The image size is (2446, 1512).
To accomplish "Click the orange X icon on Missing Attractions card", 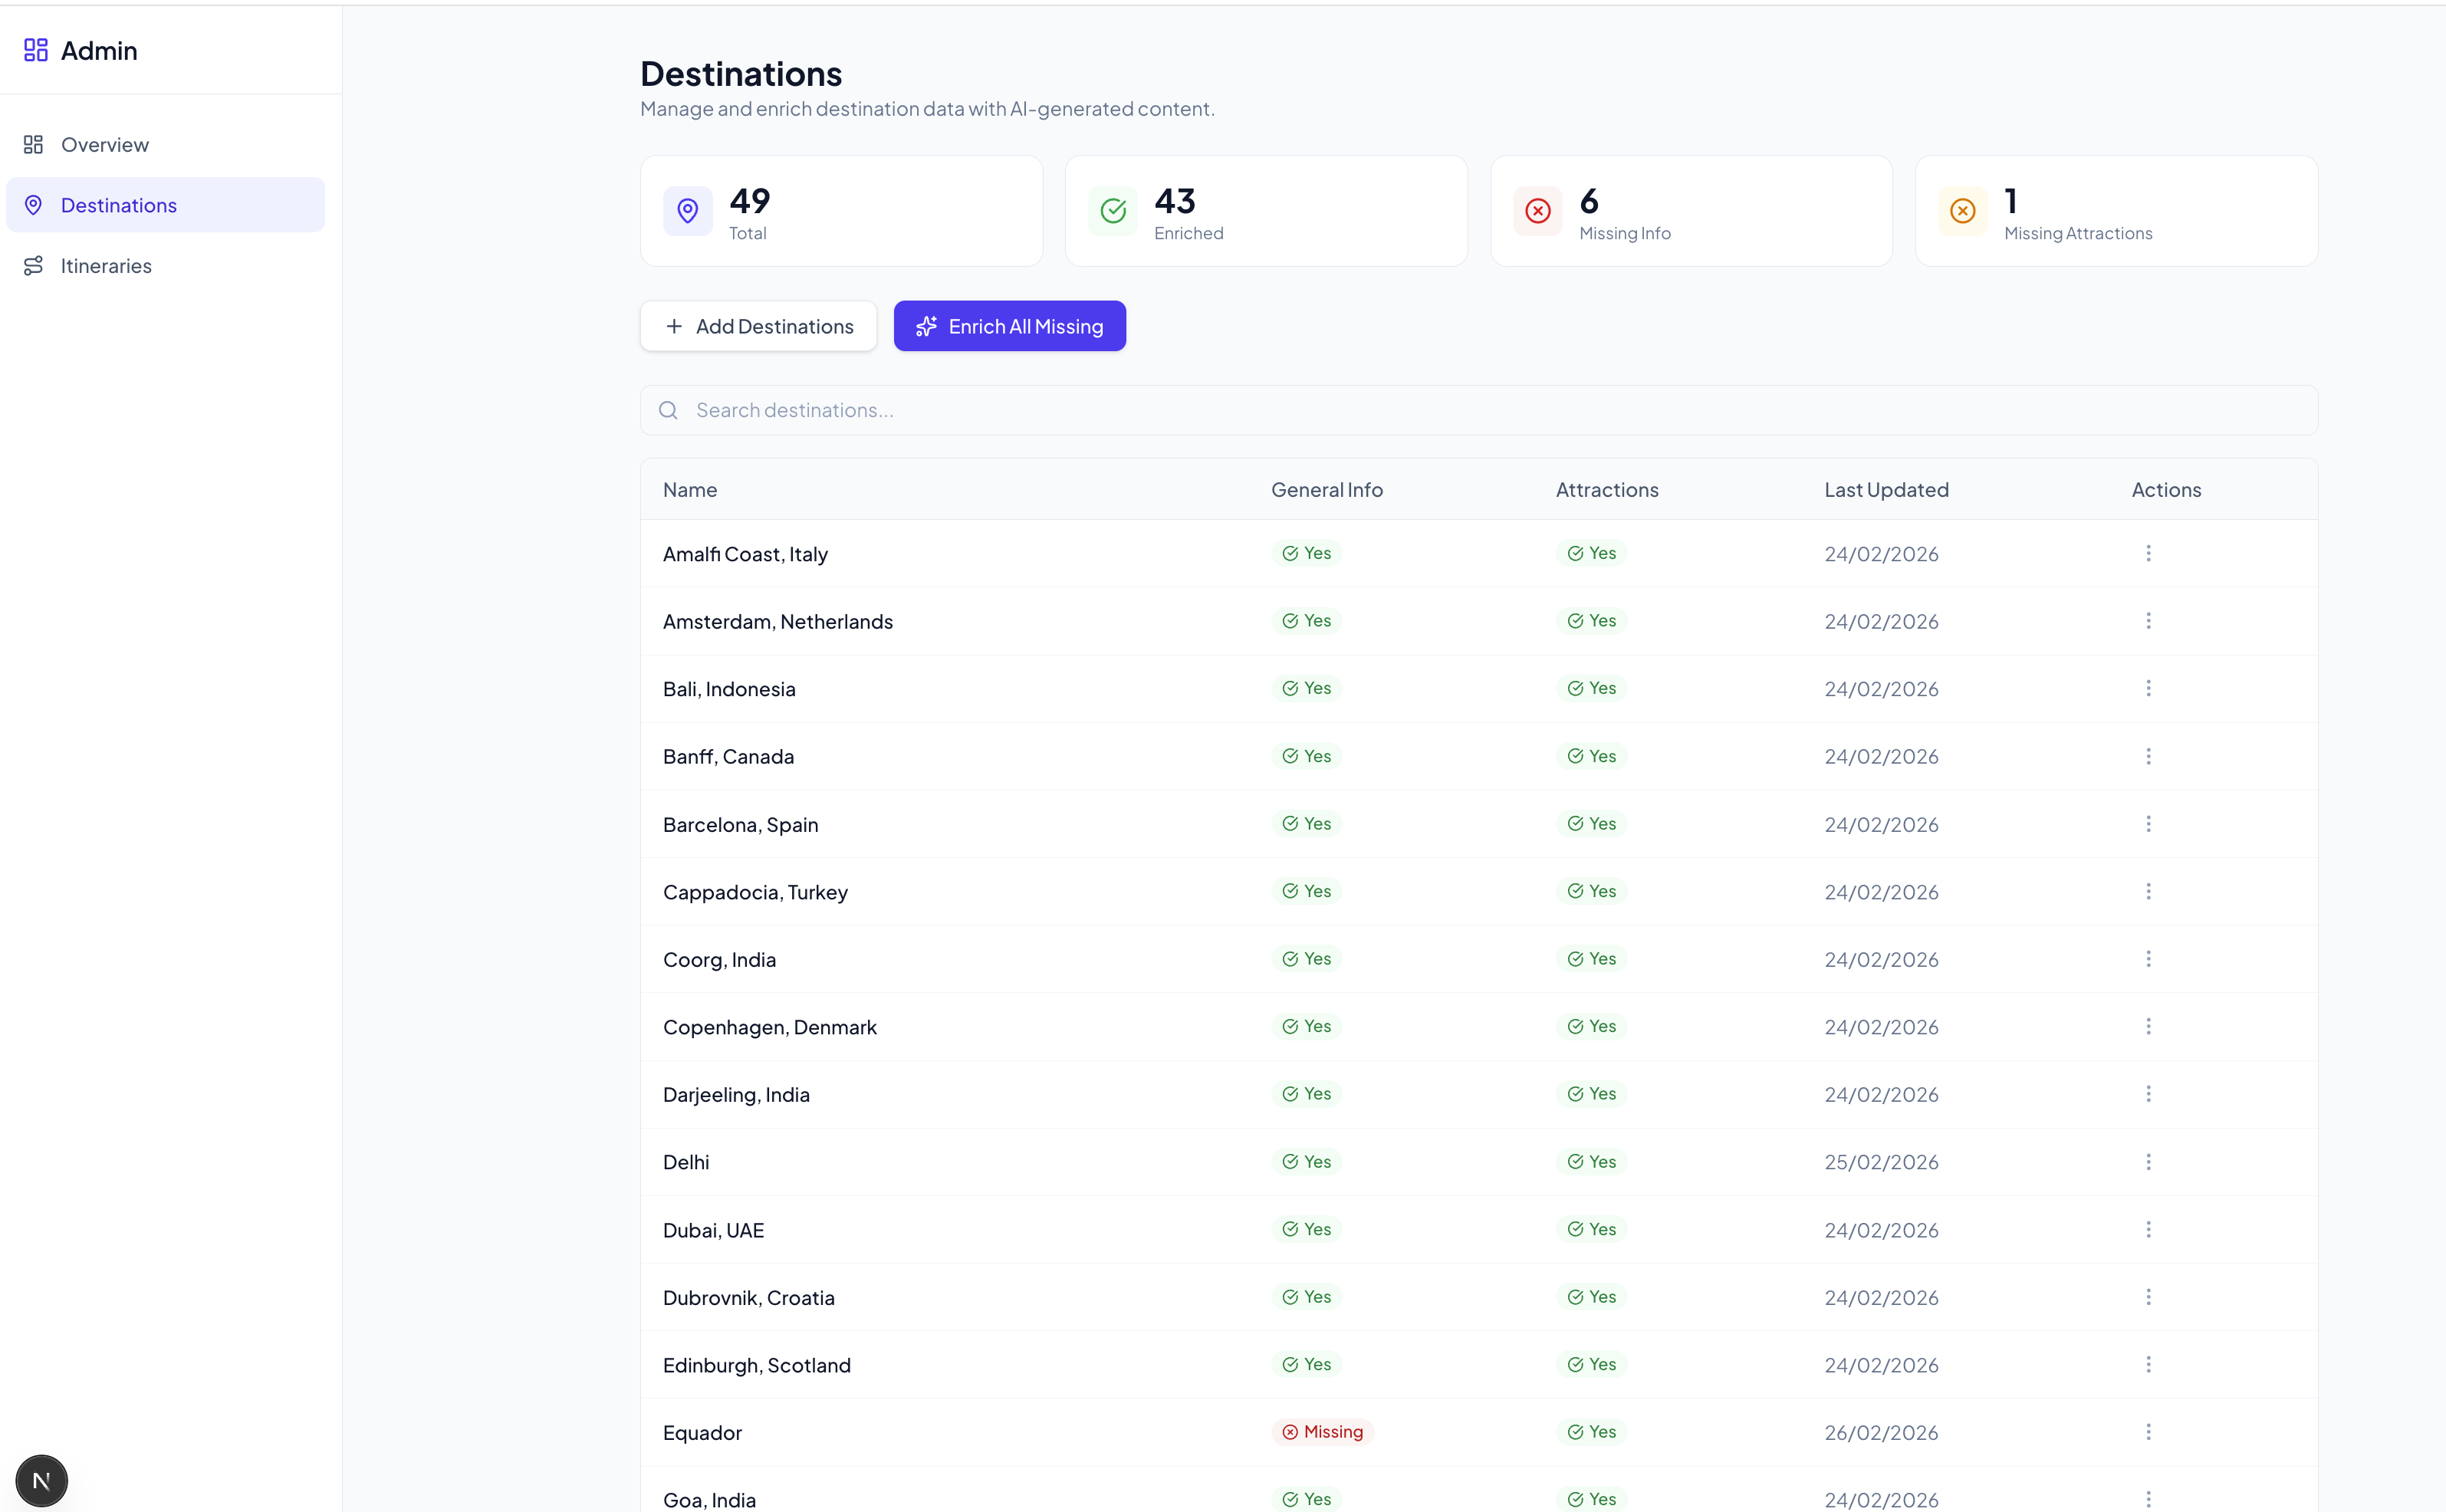I will (x=1962, y=211).
